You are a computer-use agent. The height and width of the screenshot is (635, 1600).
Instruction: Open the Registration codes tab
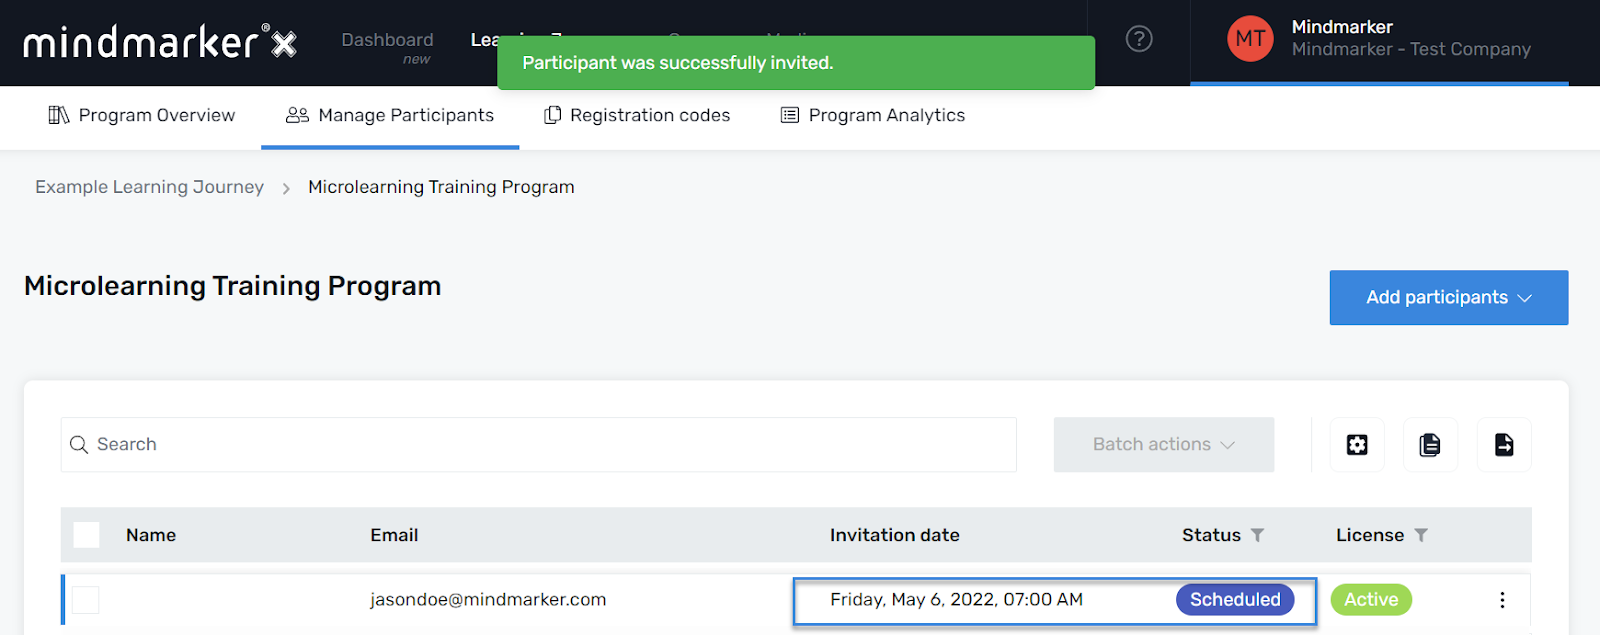(637, 116)
